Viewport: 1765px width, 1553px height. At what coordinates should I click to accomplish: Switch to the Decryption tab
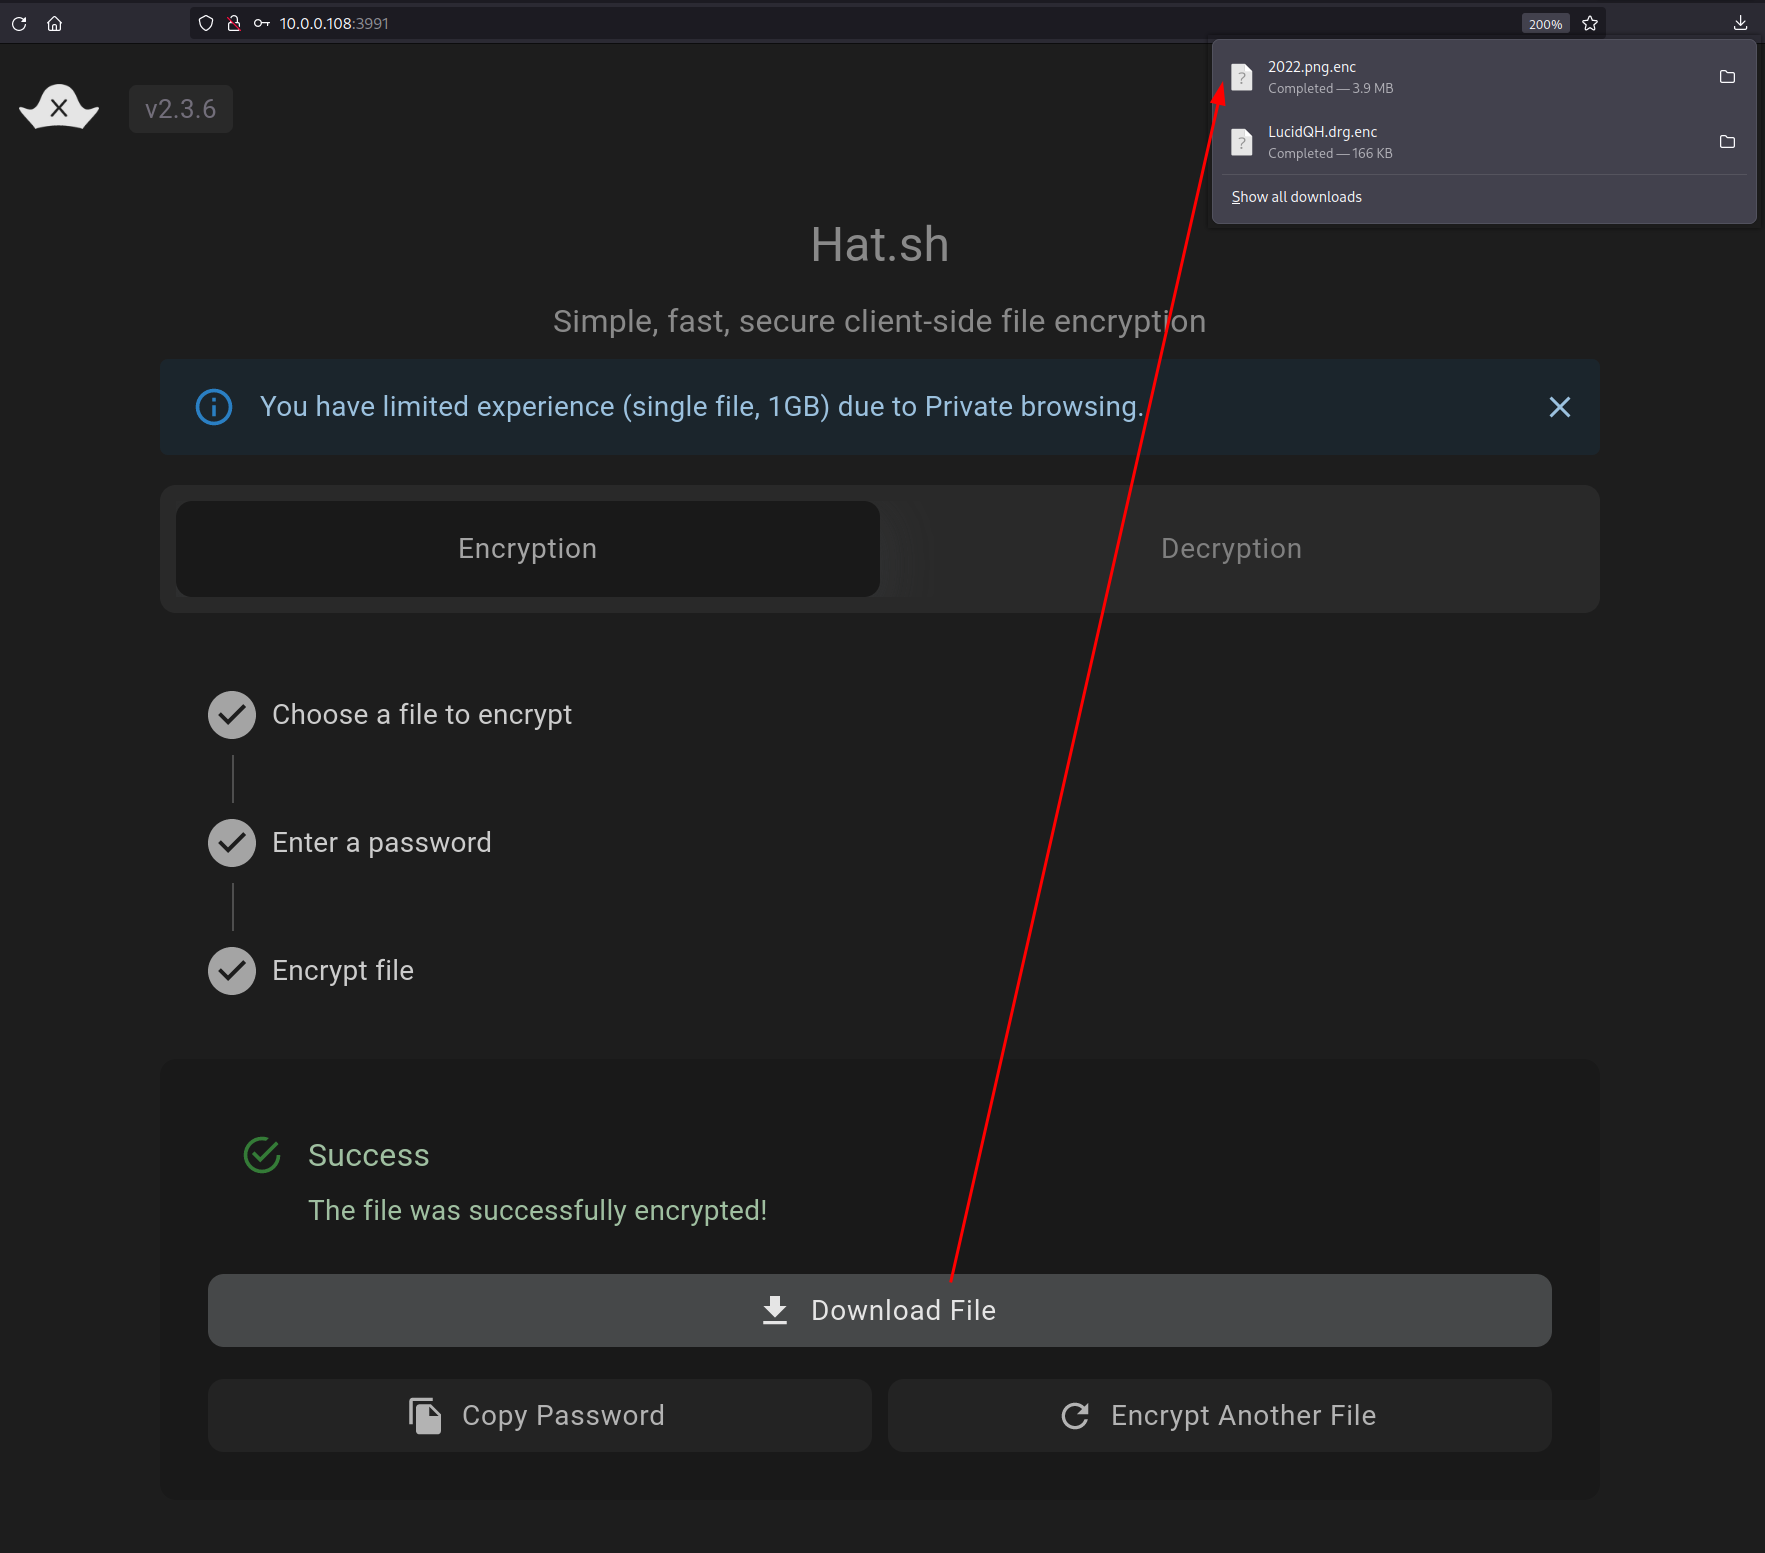click(x=1232, y=549)
